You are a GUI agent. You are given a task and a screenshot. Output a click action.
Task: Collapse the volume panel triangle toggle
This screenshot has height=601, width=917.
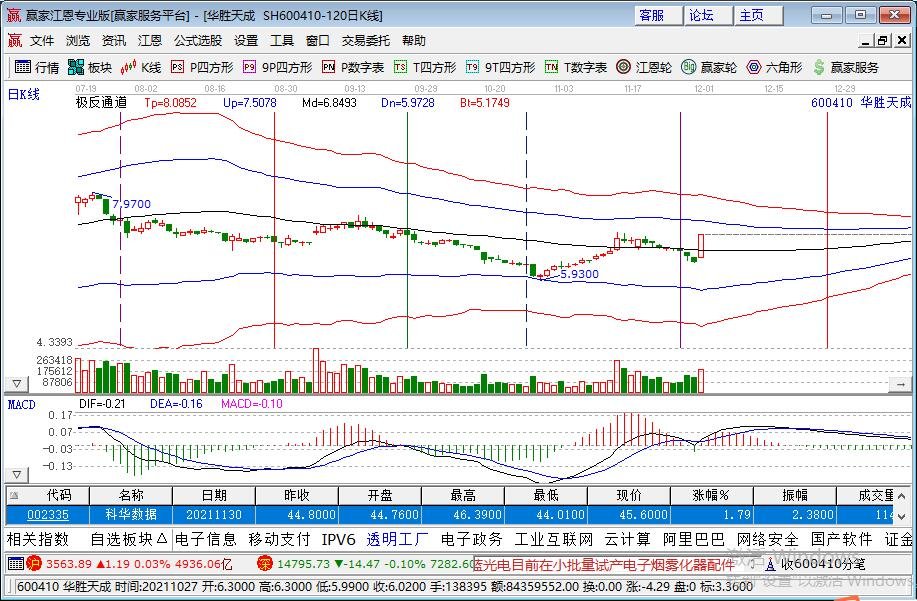(x=16, y=384)
